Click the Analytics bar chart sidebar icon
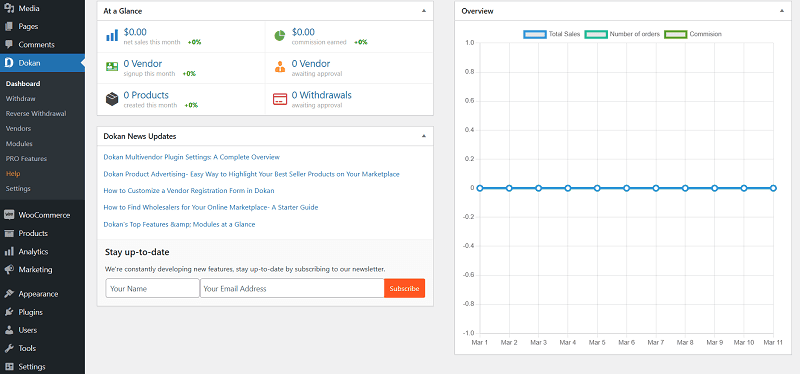Image resolution: width=800 pixels, height=374 pixels. pos(9,252)
